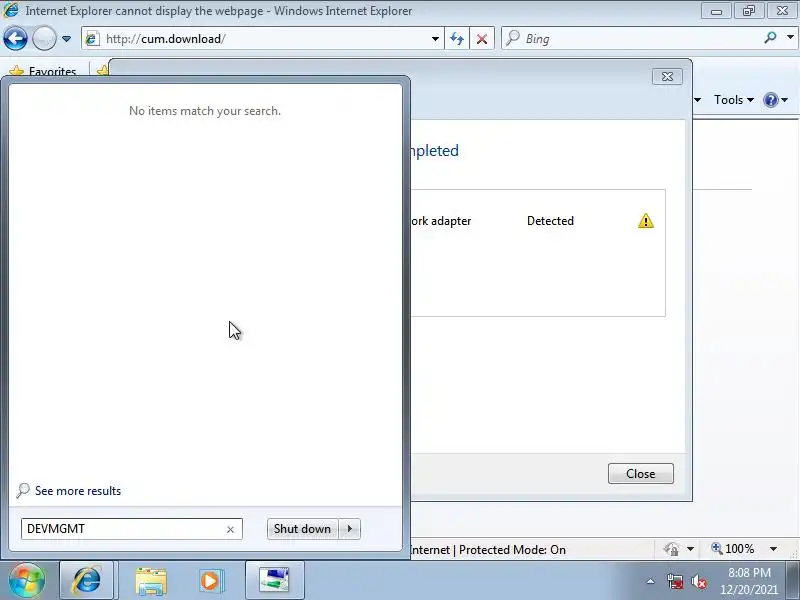Click the muted volume tray icon
The width and height of the screenshot is (800, 600).
click(x=698, y=581)
